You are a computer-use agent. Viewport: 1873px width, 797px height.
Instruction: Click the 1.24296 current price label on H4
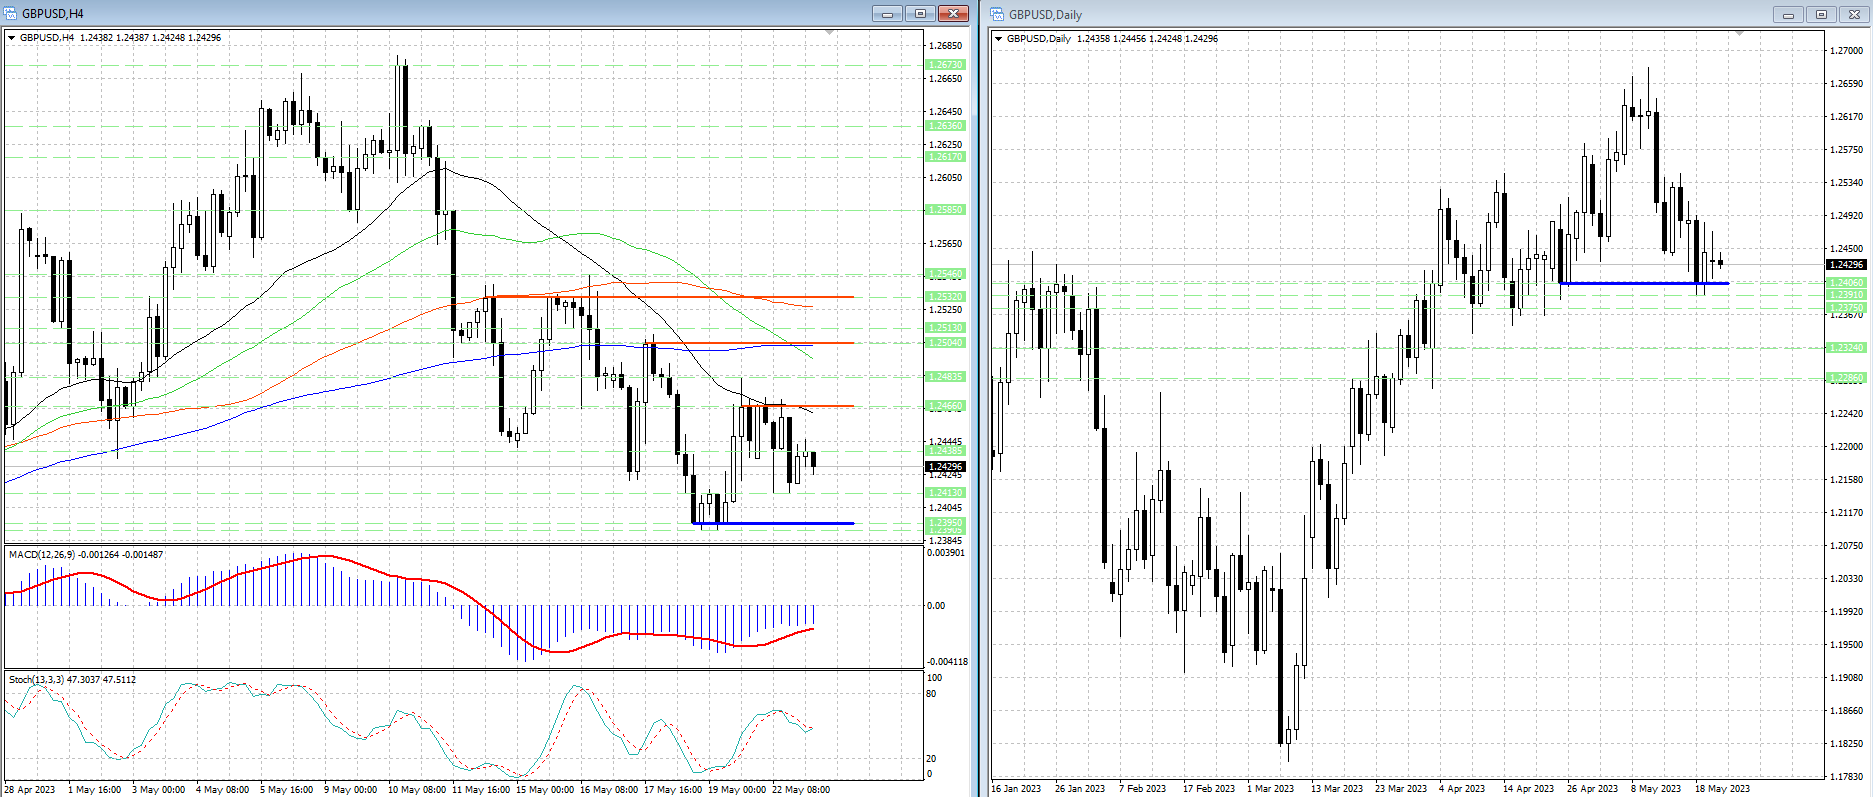click(x=945, y=466)
